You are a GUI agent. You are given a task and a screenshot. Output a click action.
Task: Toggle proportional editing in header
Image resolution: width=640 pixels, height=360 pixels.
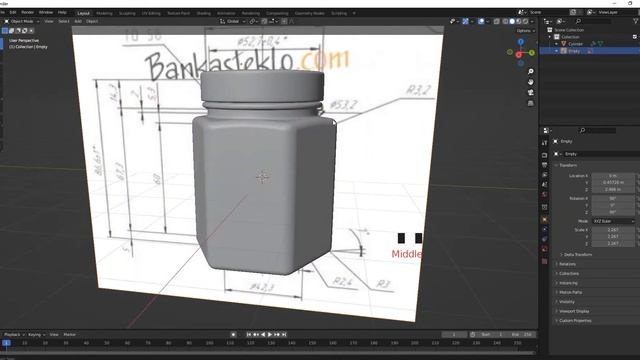click(284, 21)
